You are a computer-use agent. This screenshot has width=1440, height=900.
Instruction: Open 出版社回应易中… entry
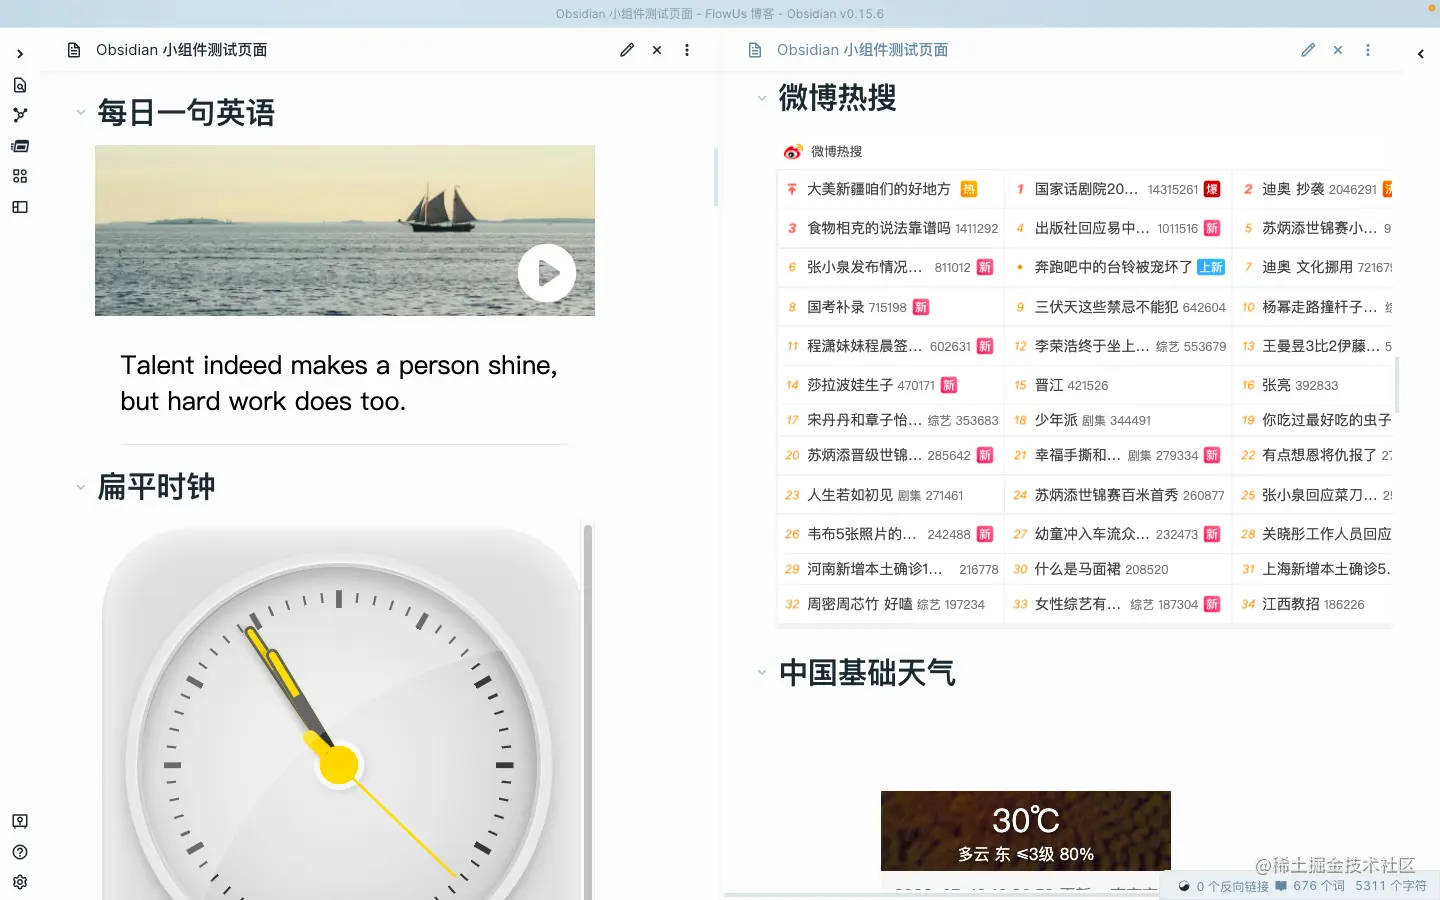[1092, 228]
